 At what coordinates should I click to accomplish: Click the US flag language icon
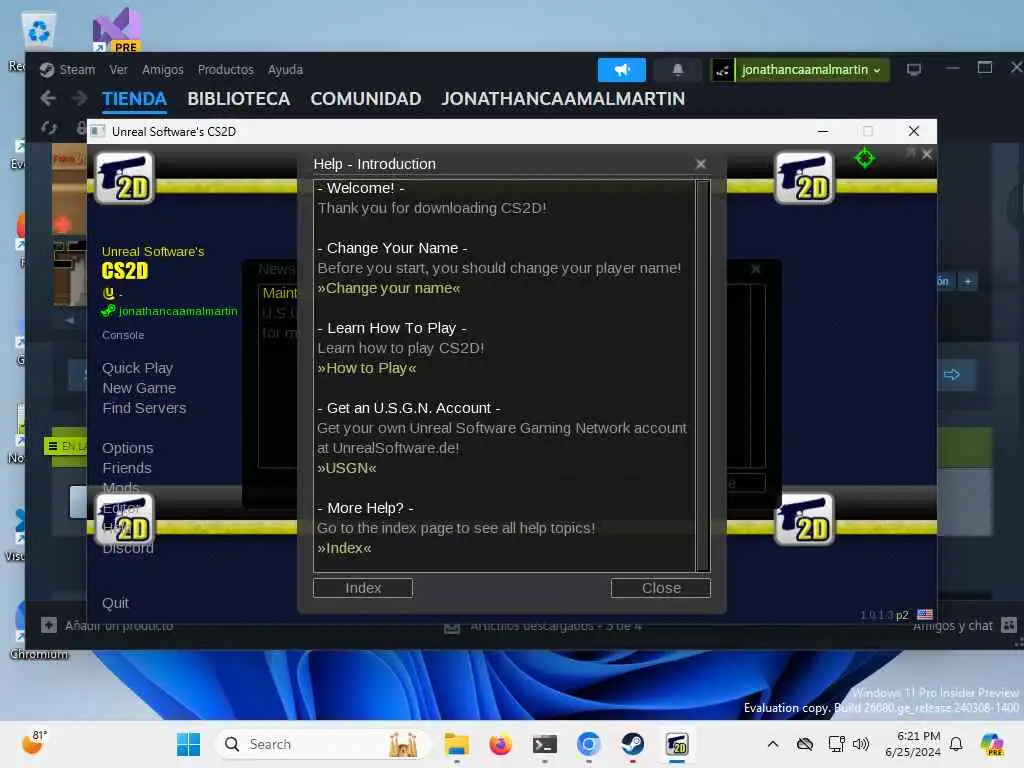925,615
